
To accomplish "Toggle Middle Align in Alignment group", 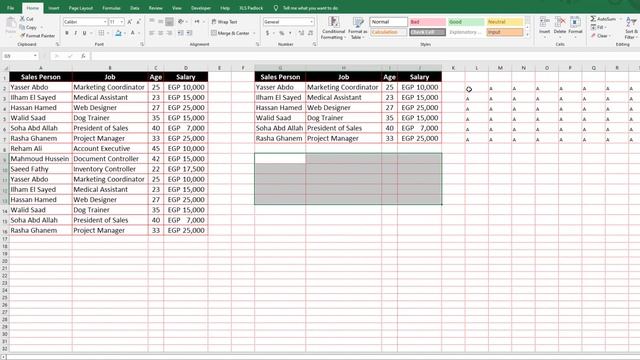I will (x=160, y=21).
